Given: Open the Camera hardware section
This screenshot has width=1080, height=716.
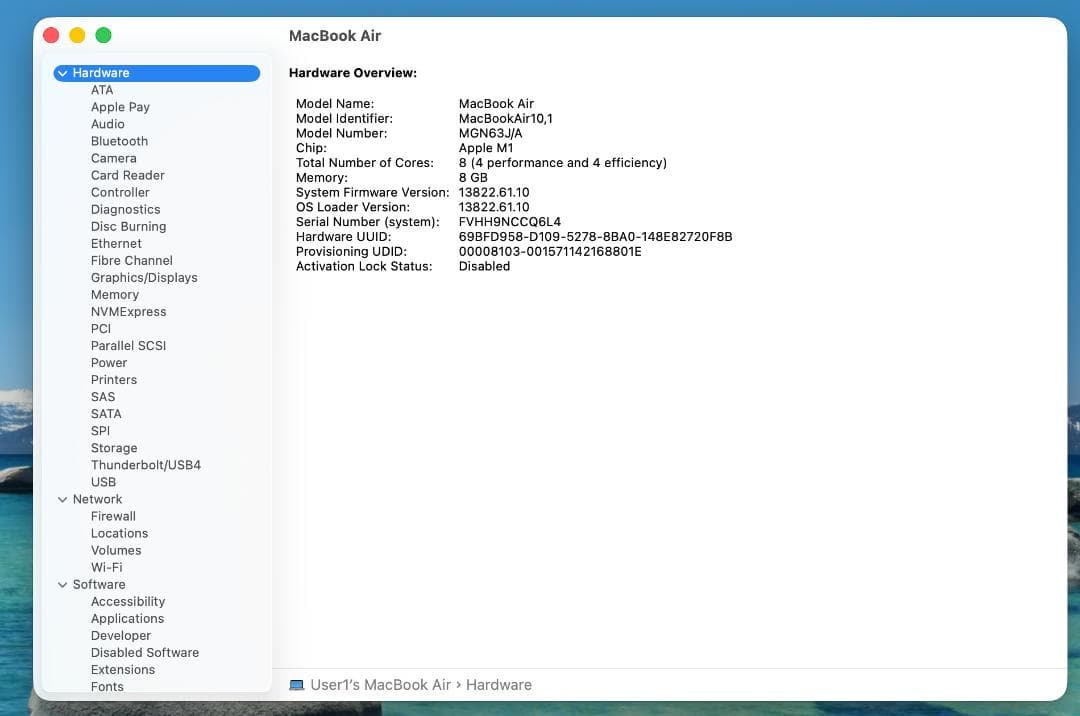Looking at the screenshot, I should (x=114, y=158).
